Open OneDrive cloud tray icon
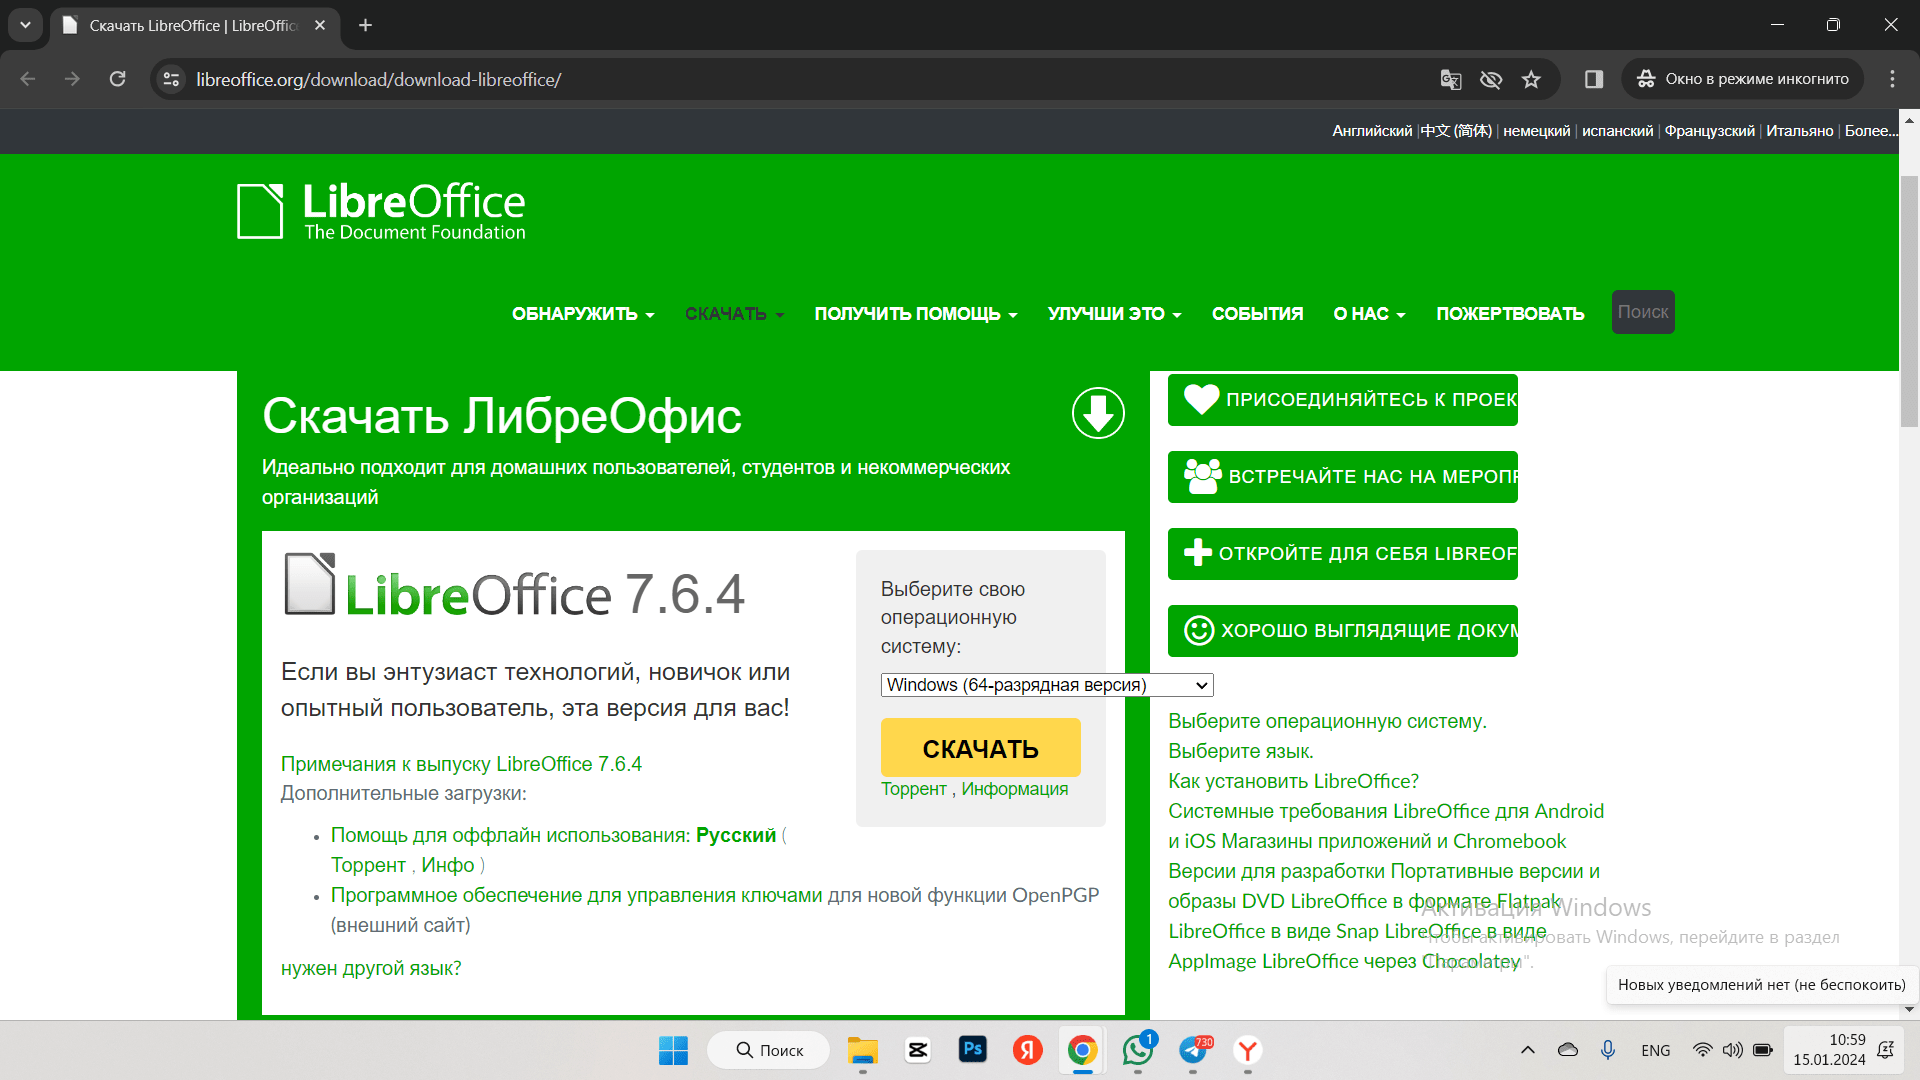 point(1567,1050)
